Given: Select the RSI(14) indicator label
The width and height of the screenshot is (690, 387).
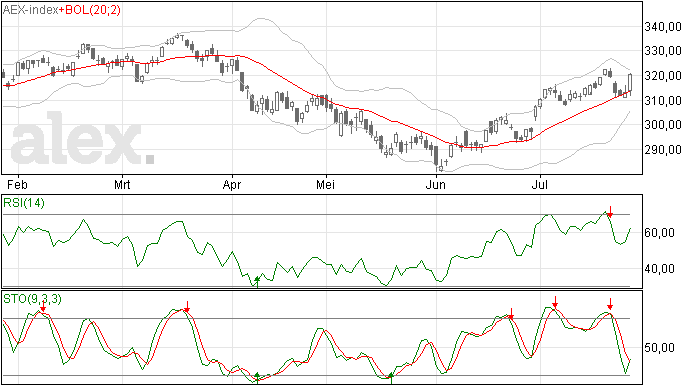Looking at the screenshot, I should [24, 203].
